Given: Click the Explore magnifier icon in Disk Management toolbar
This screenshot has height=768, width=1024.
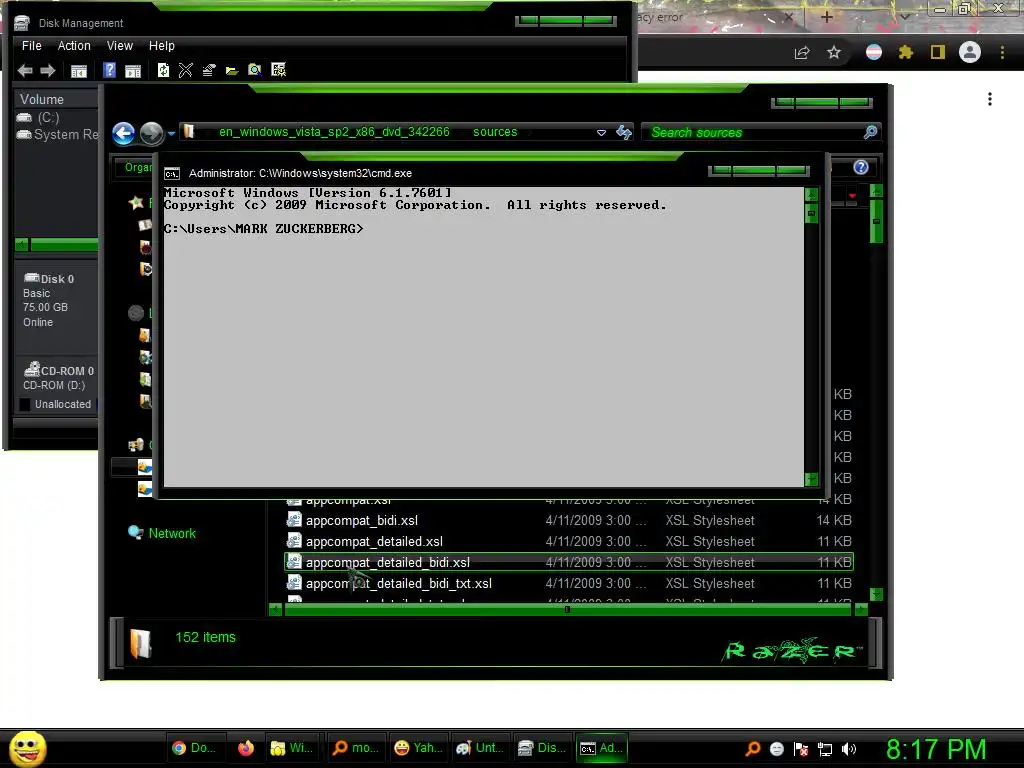Looking at the screenshot, I should [x=255, y=70].
